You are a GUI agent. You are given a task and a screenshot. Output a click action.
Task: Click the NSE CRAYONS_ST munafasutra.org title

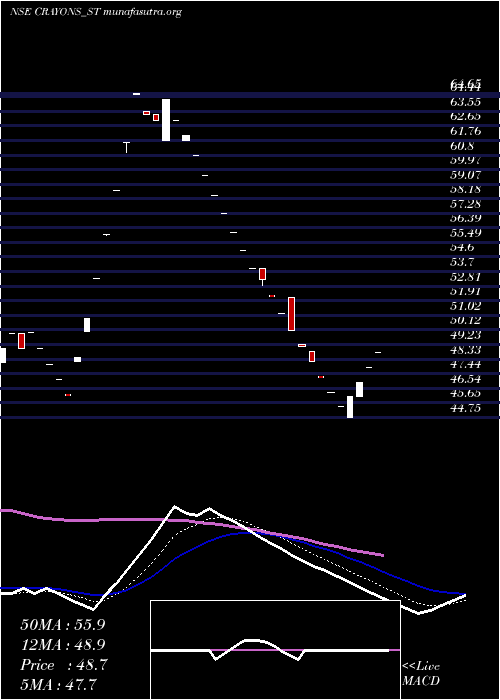(x=96, y=12)
